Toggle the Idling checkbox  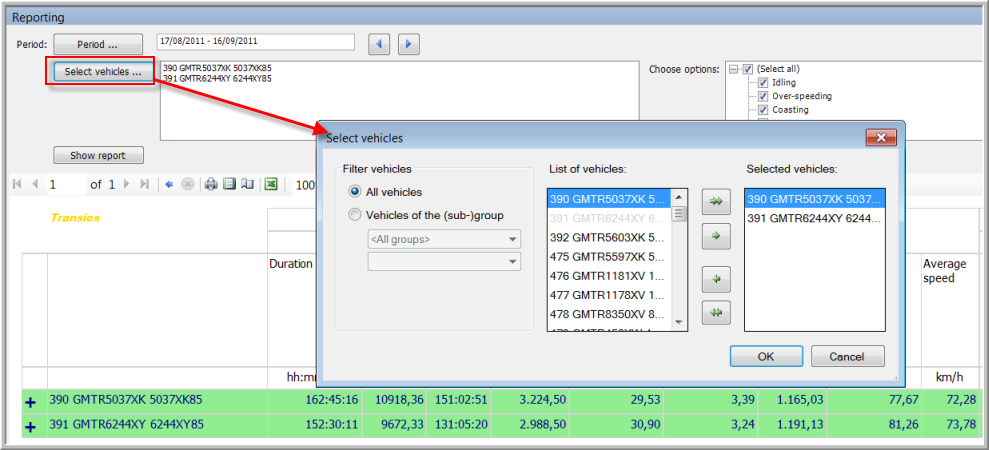(762, 83)
